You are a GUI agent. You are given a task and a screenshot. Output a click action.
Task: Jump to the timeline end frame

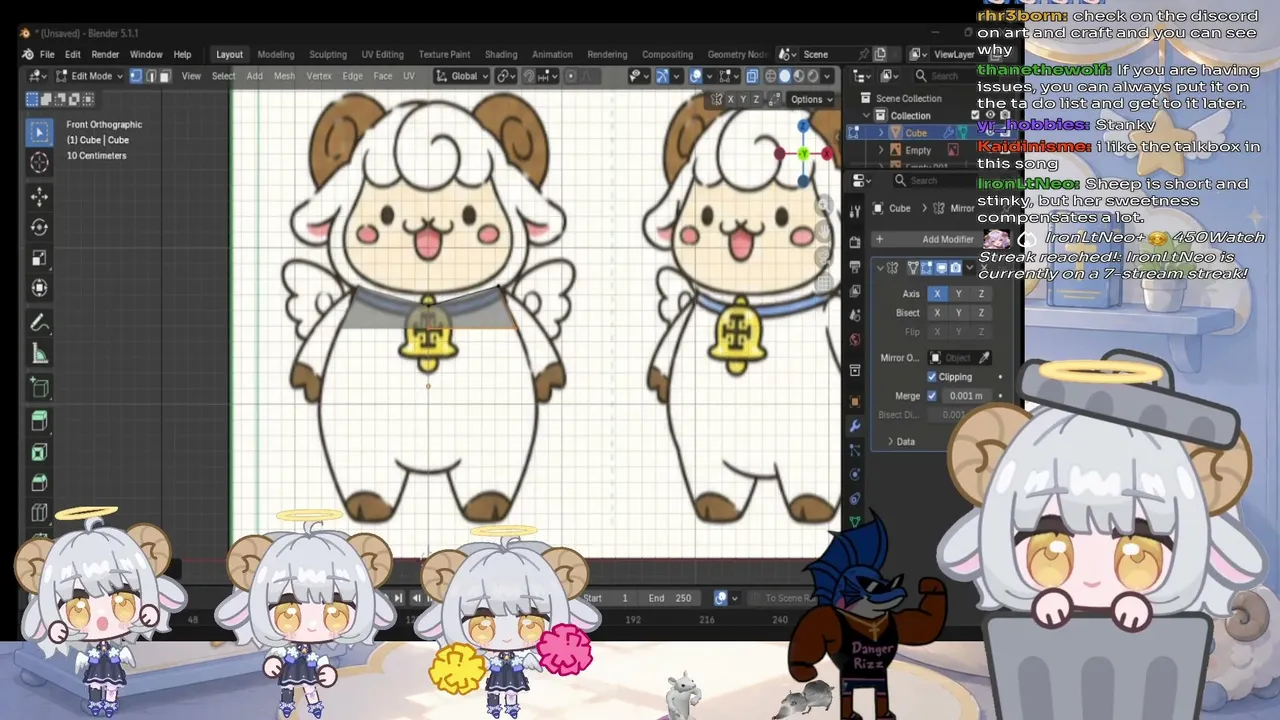pos(399,598)
